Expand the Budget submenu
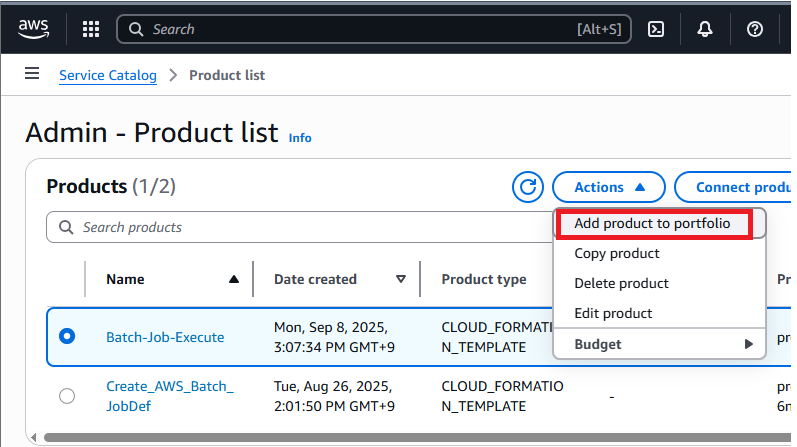Screen dimensions: 797x447 [659, 344]
